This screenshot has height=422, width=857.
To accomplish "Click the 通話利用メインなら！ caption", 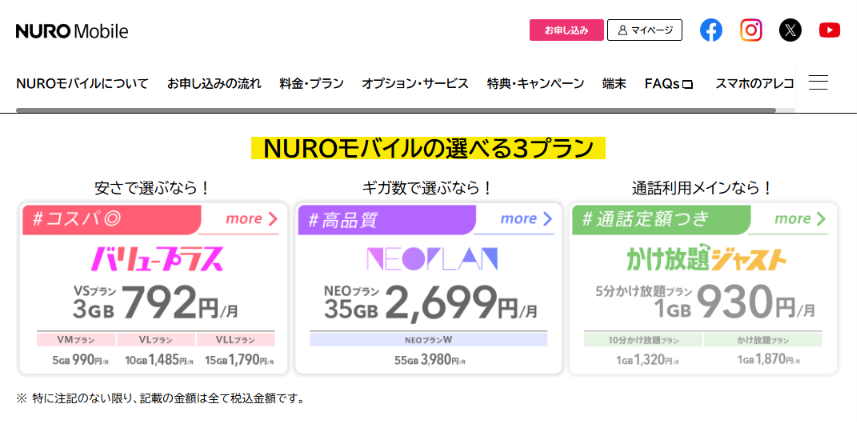I will coord(702,189).
